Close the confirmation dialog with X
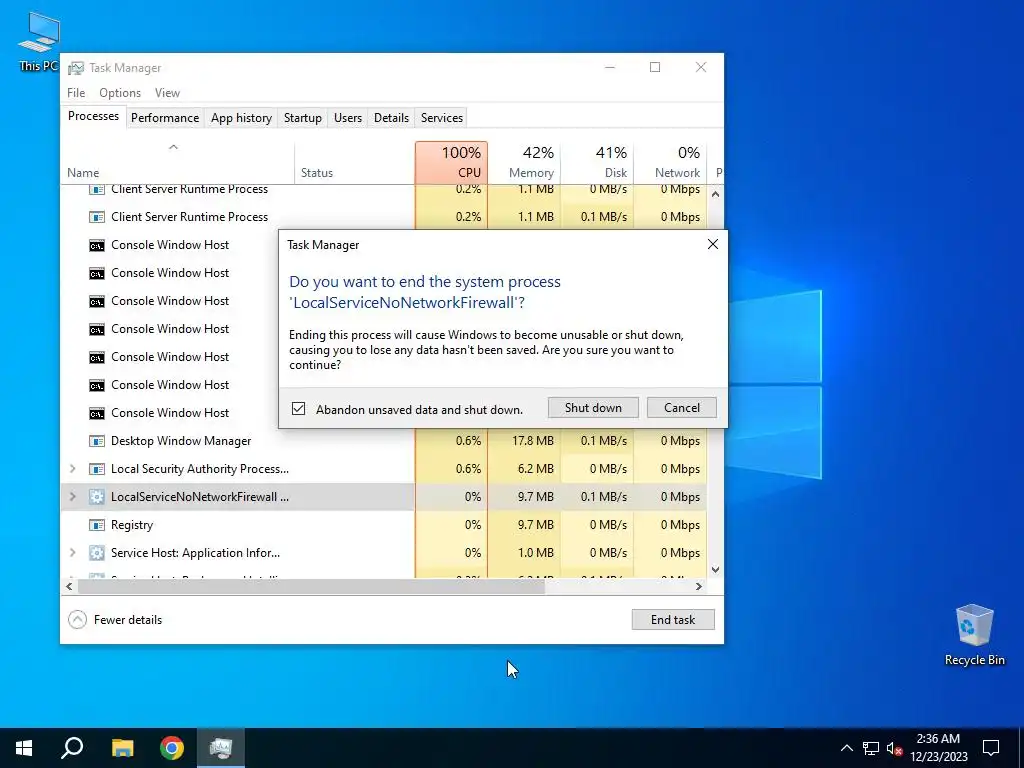 click(x=712, y=244)
